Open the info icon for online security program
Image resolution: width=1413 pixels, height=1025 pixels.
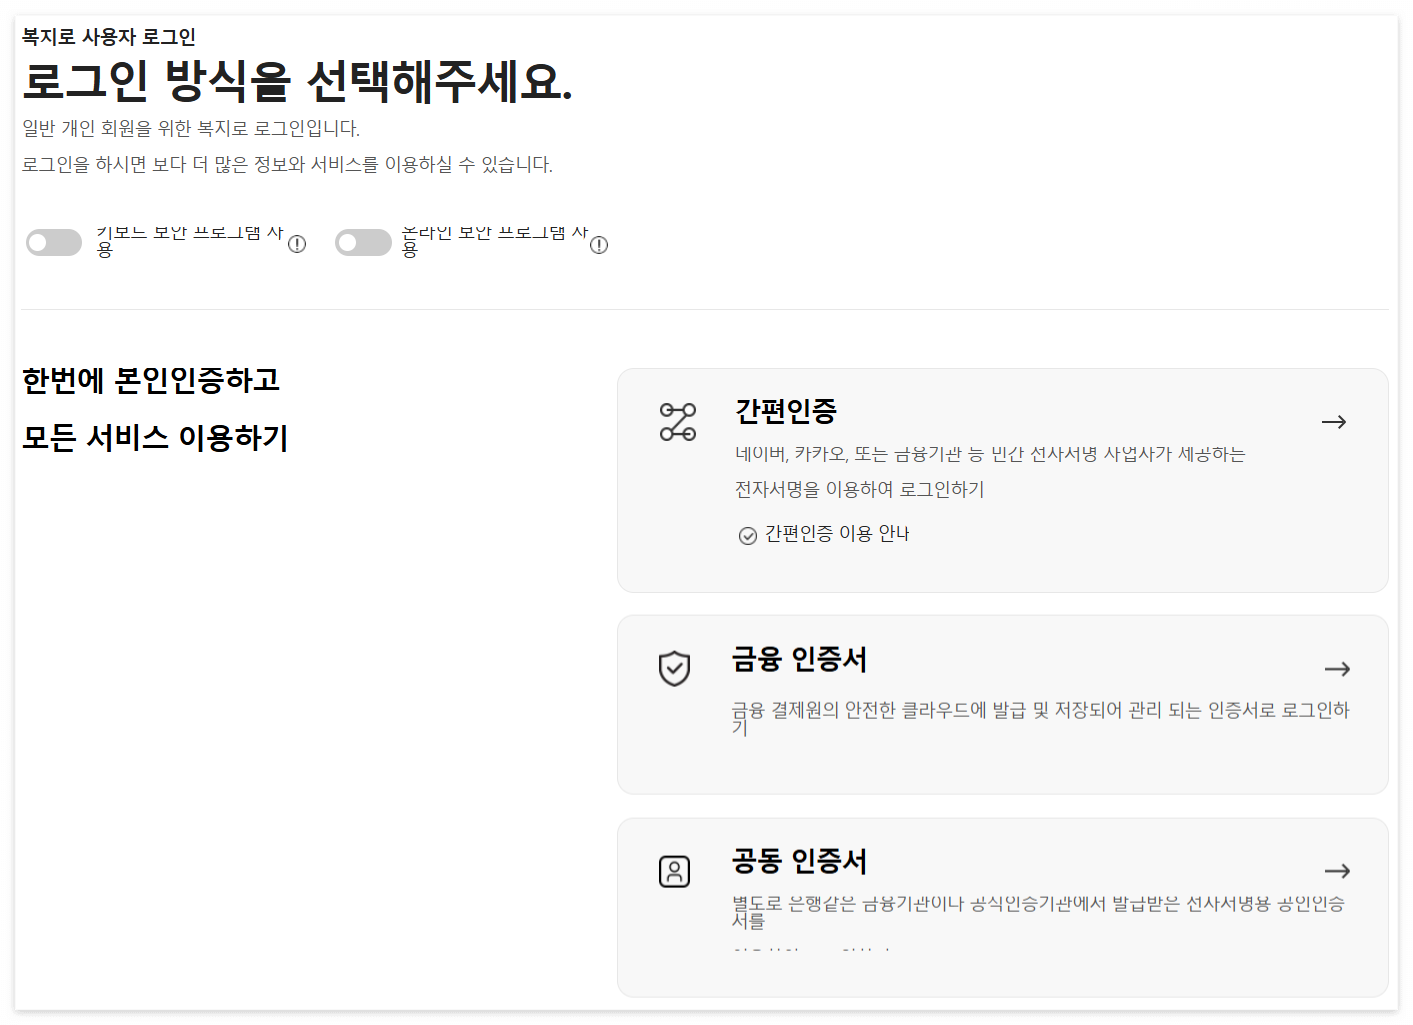pyautogui.click(x=598, y=244)
